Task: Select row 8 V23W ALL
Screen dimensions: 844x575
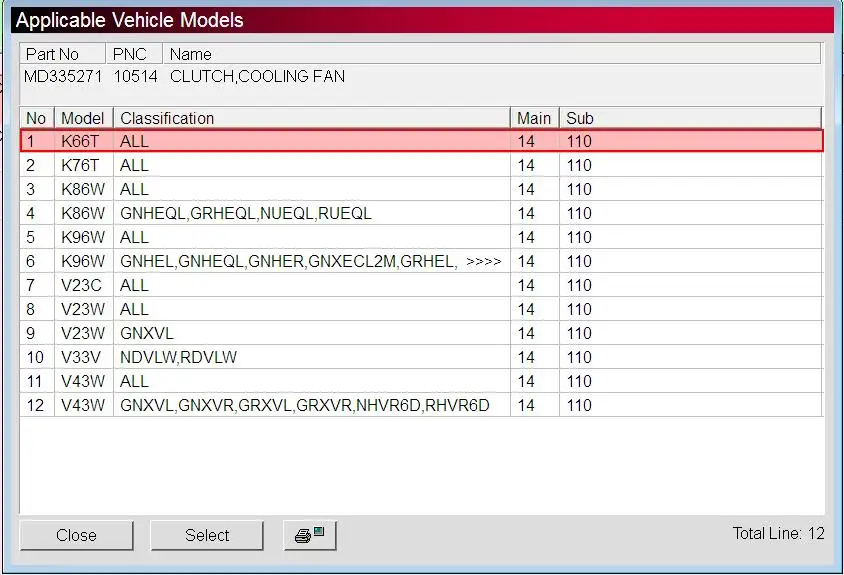Action: [x=421, y=309]
